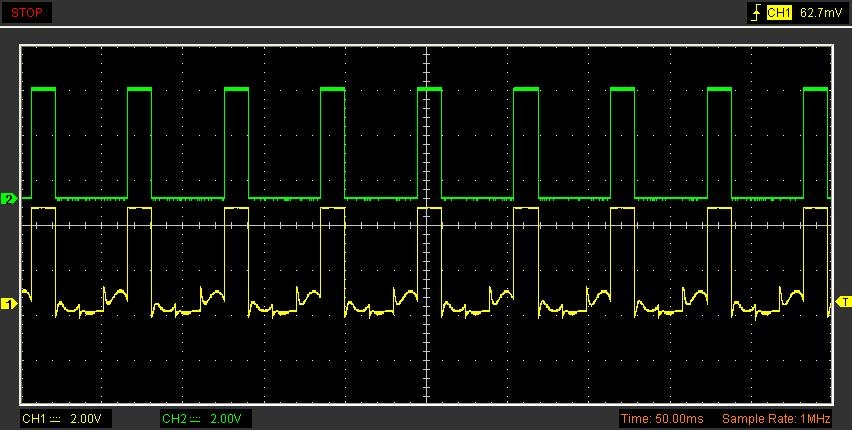The height and width of the screenshot is (430, 852).
Task: Click the Sample Rate: 1MHz readout
Action: click(776, 419)
